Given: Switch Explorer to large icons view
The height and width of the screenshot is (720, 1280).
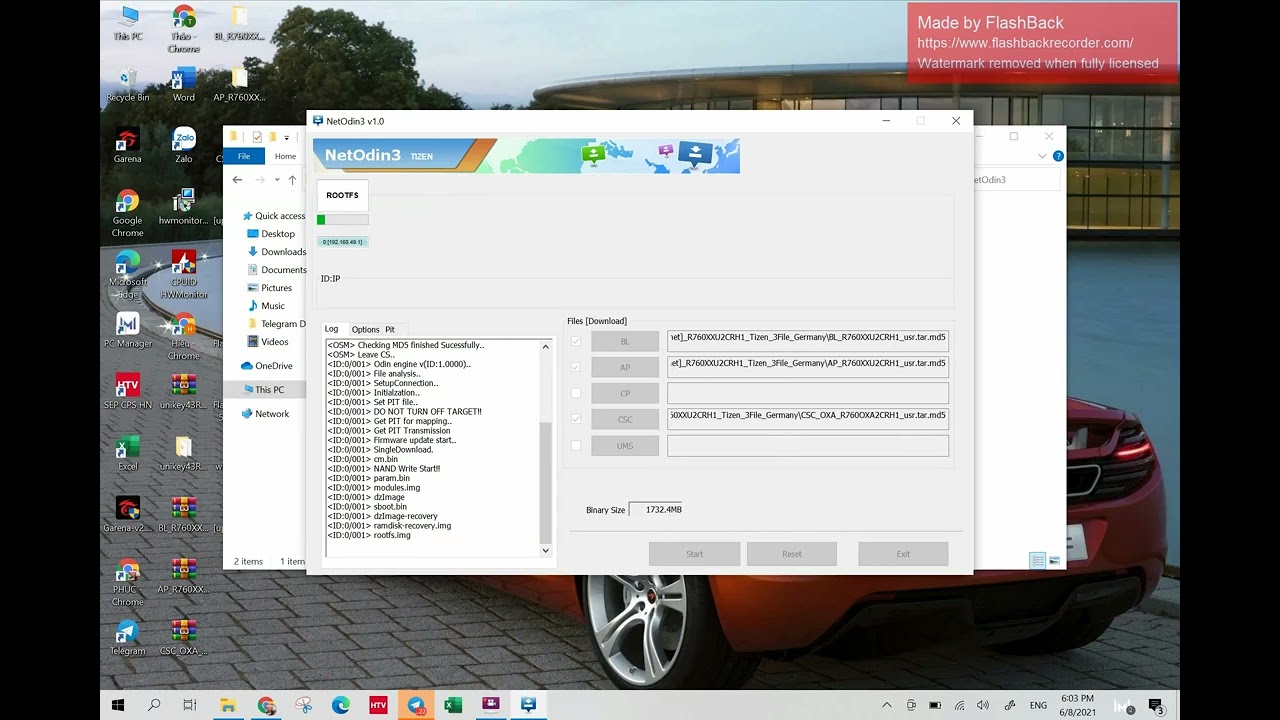Looking at the screenshot, I should pyautogui.click(x=1054, y=561).
